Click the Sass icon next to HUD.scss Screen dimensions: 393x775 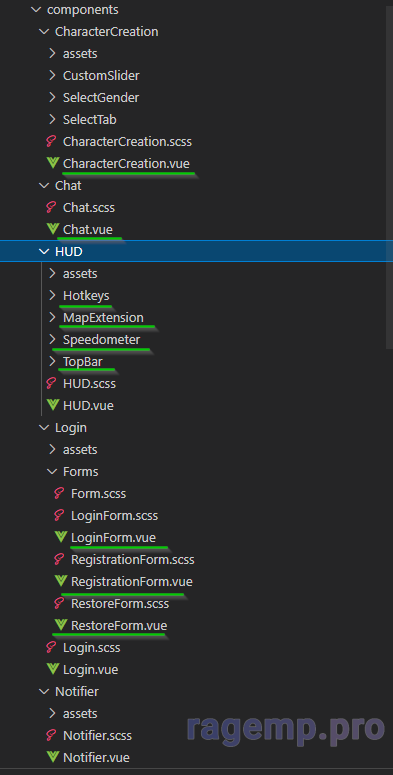(51, 384)
